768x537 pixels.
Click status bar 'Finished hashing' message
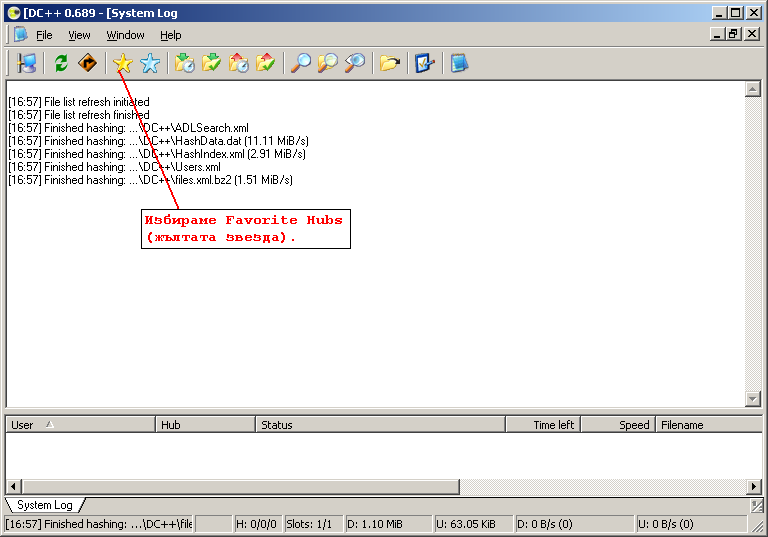pyautogui.click(x=99, y=524)
